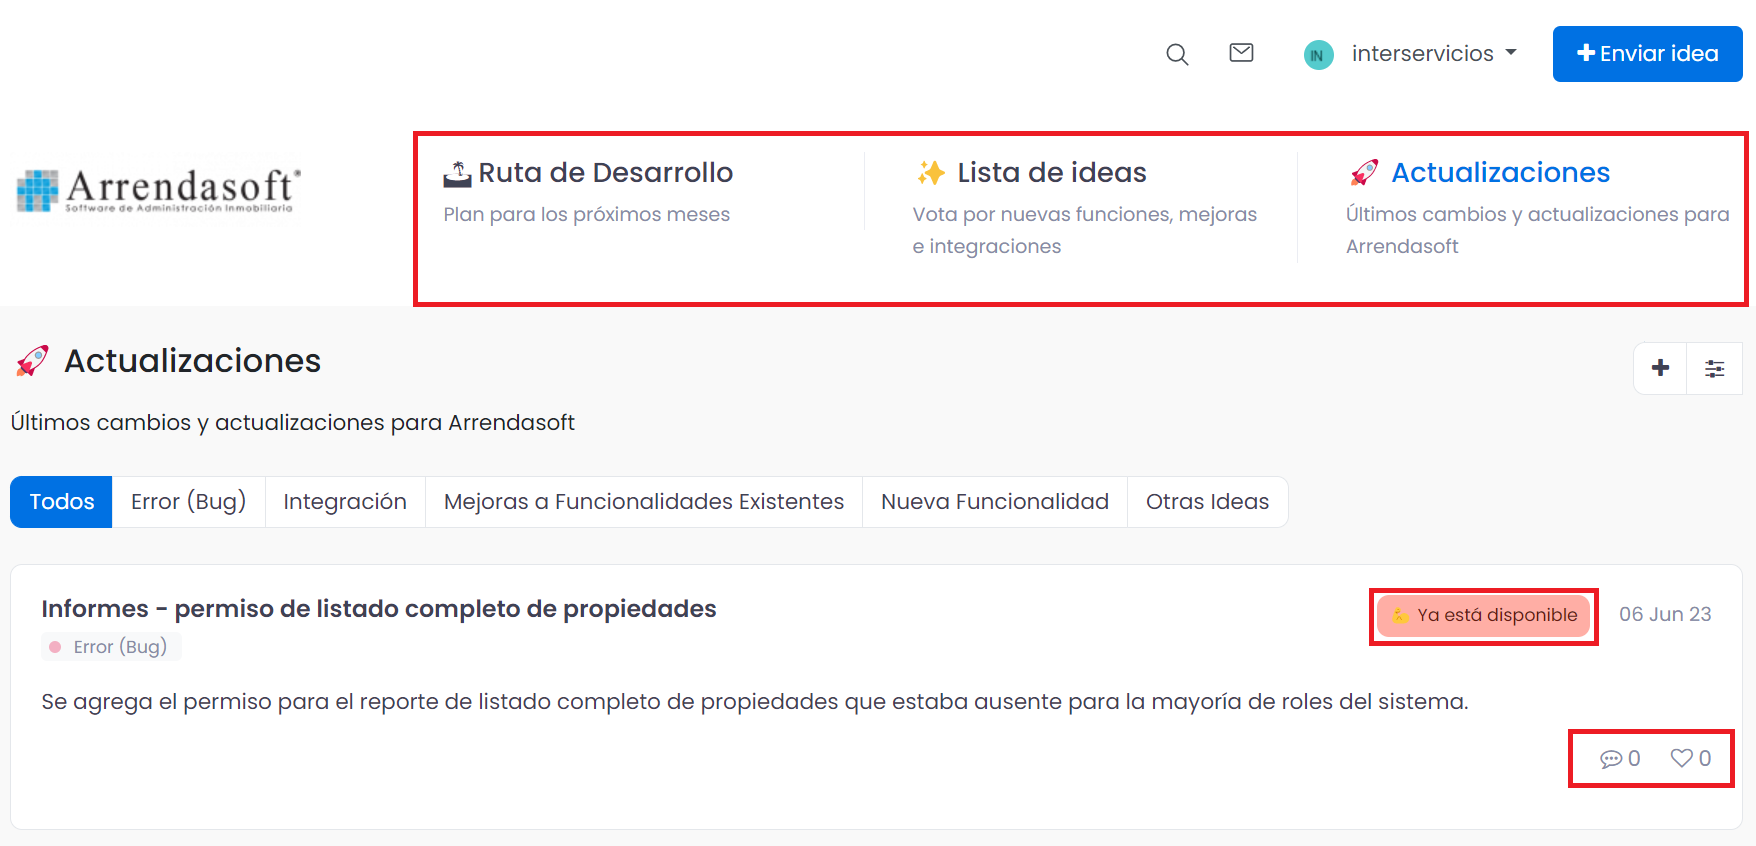Viewport: 1756px width, 846px height.
Task: Click text Plan para los próximos meses
Action: click(587, 215)
